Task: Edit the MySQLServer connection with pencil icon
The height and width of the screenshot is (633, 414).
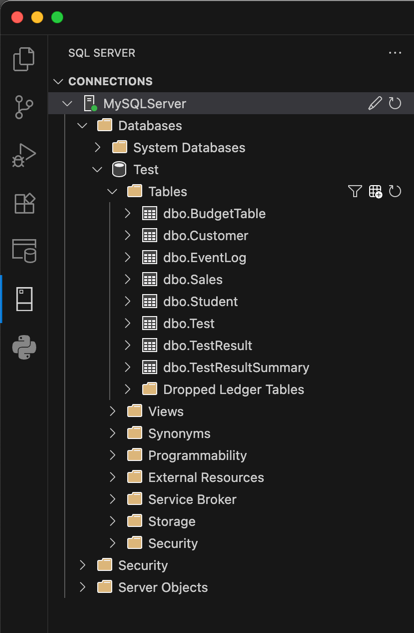Action: (375, 103)
